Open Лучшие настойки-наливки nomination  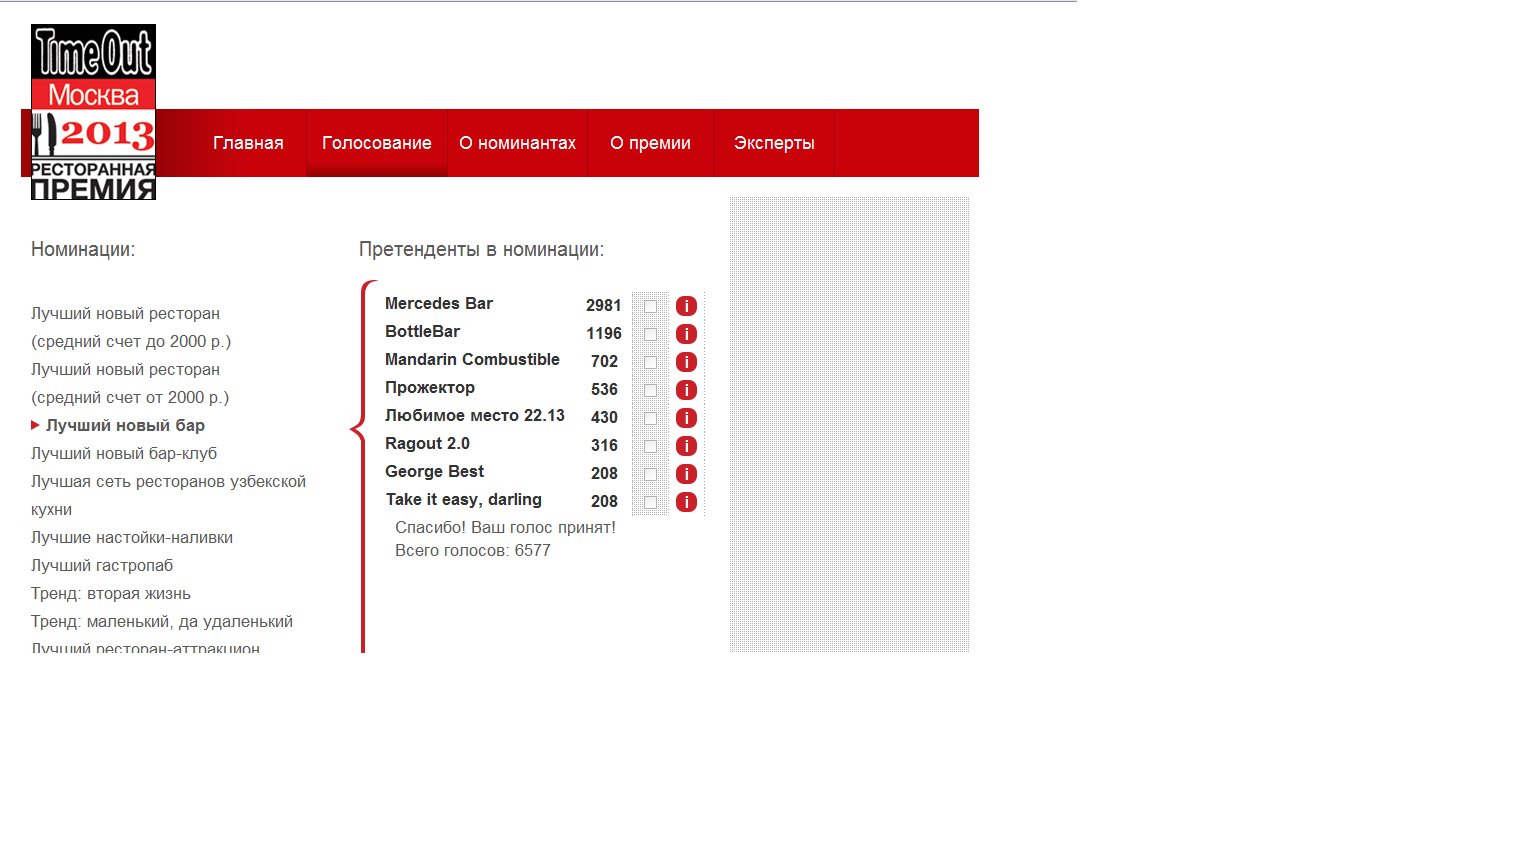click(132, 537)
